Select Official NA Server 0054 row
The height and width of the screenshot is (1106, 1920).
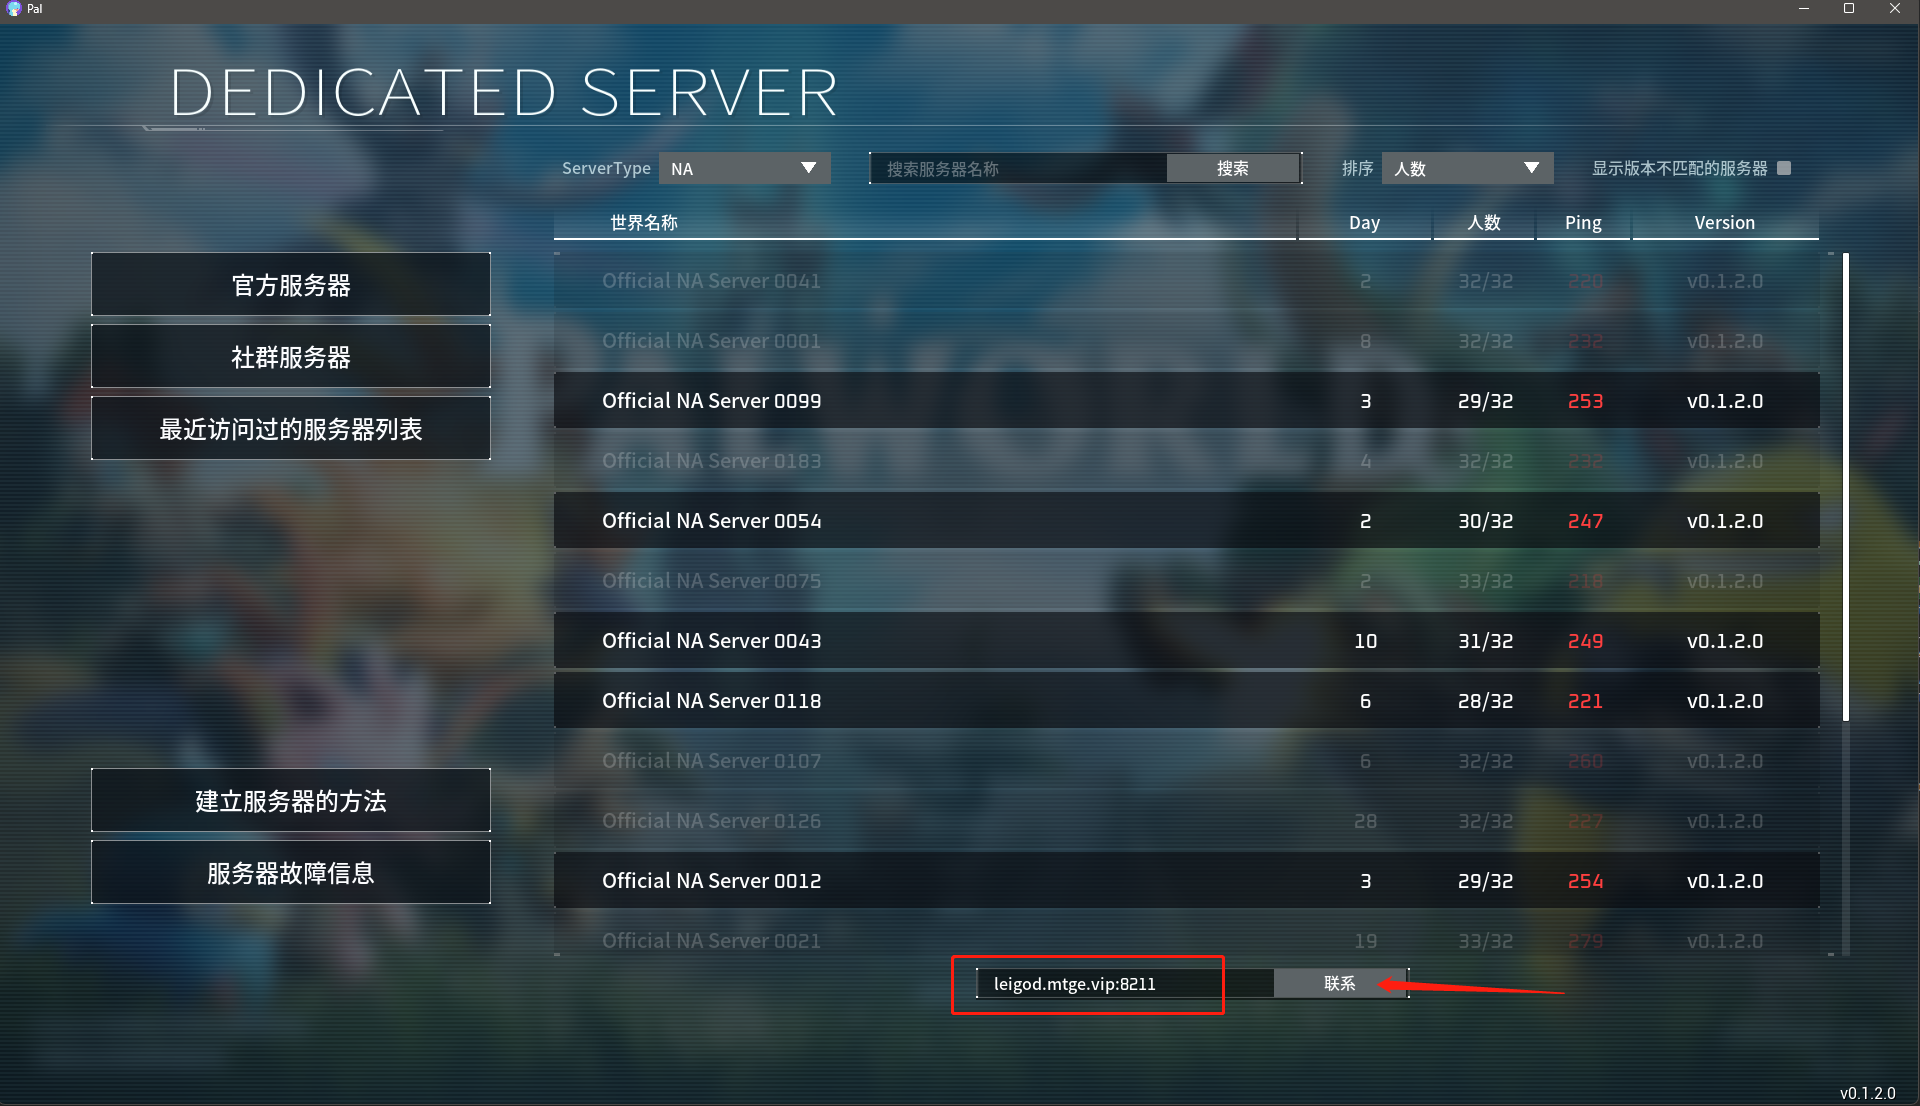[1186, 521]
